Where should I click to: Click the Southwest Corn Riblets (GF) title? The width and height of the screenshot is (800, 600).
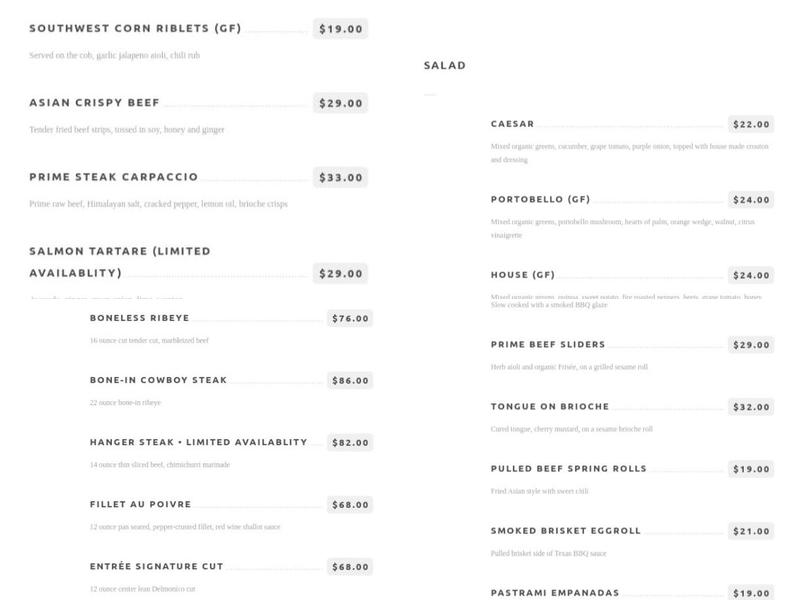(135, 29)
